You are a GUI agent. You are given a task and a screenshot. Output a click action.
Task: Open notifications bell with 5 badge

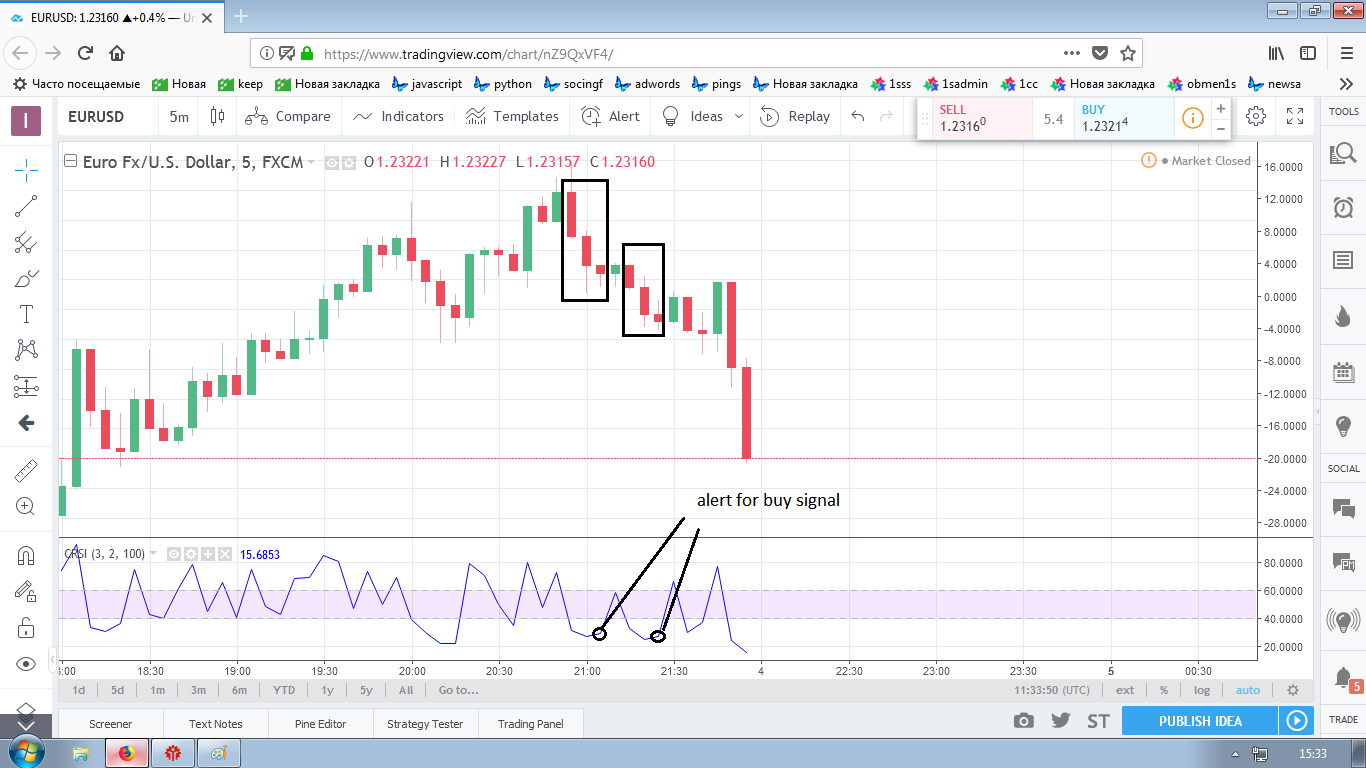pos(1345,679)
